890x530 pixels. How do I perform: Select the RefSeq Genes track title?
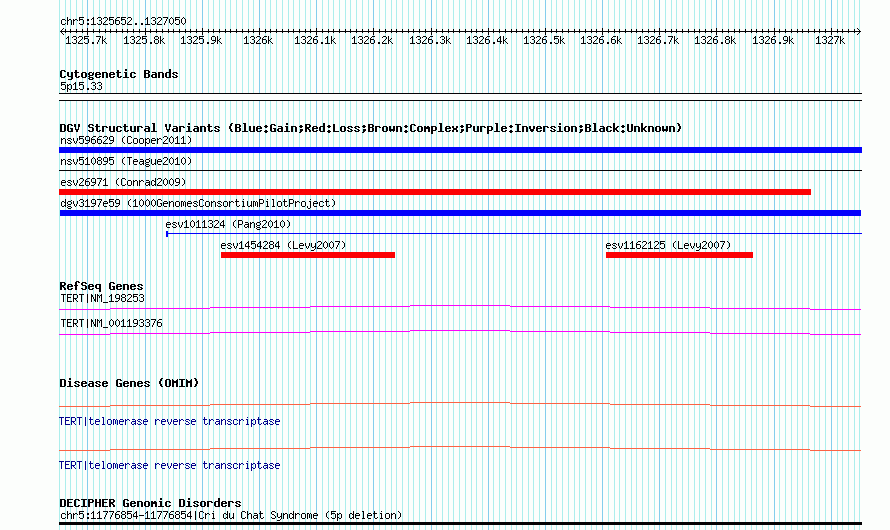click(x=101, y=286)
